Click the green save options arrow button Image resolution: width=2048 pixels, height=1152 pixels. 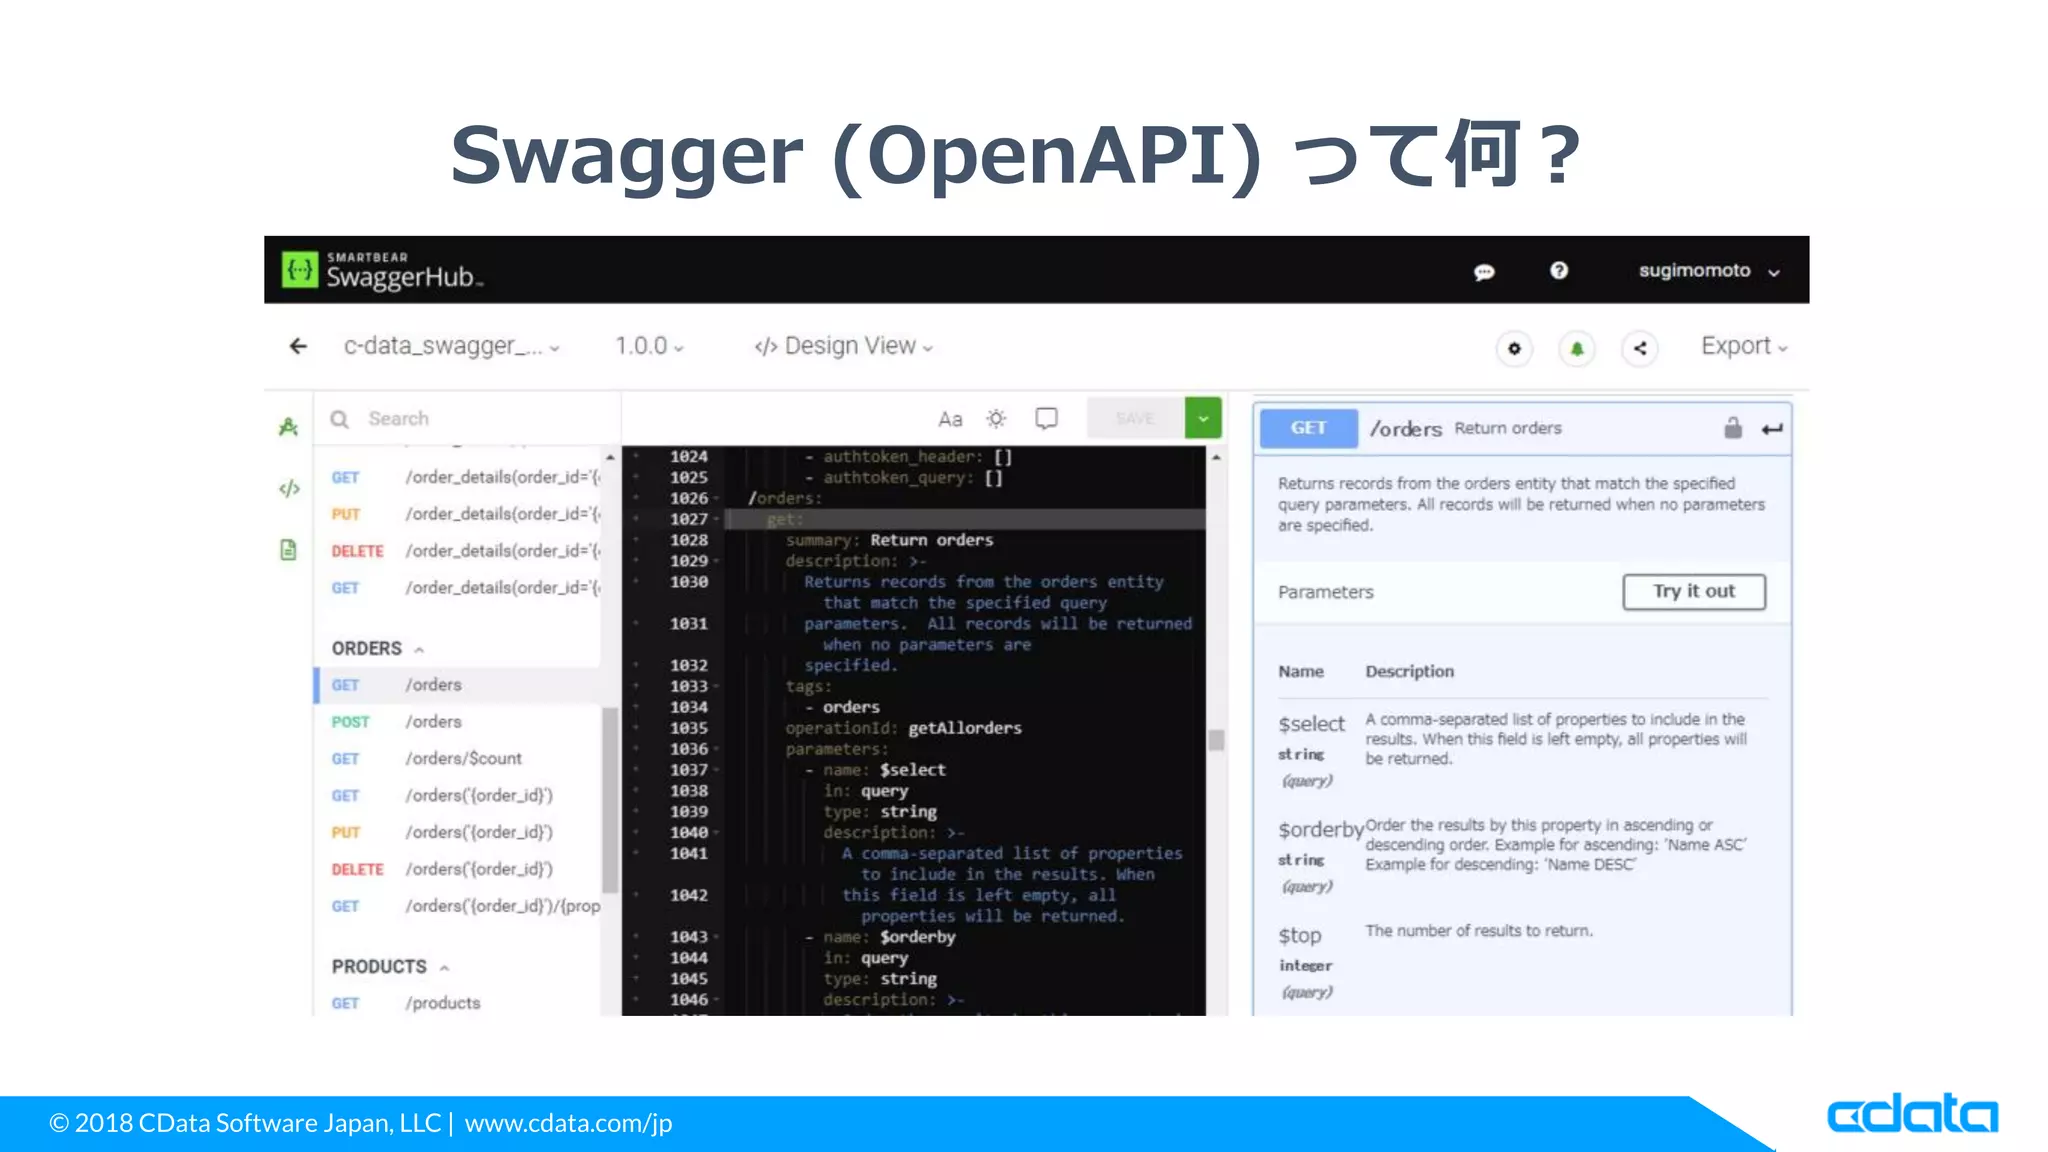tap(1203, 418)
